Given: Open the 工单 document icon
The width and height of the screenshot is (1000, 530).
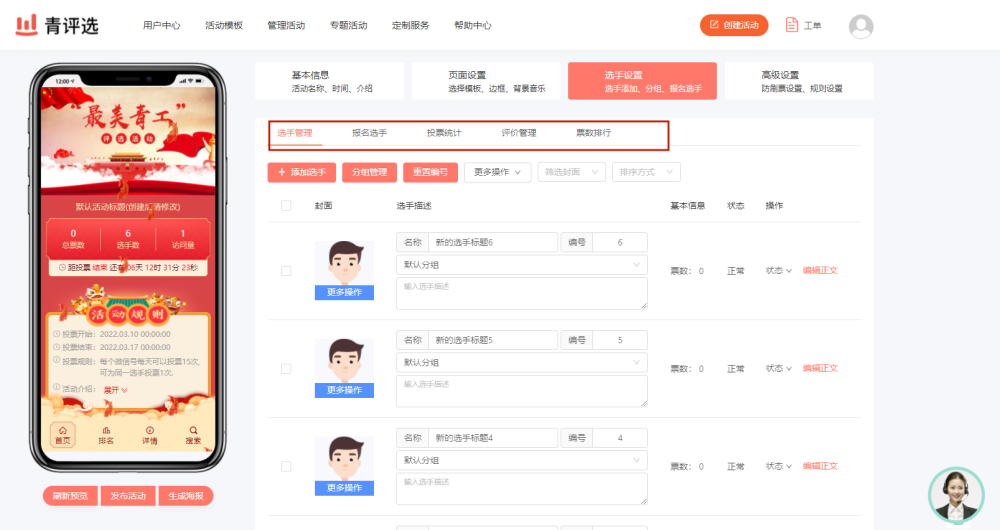Looking at the screenshot, I should 791,25.
